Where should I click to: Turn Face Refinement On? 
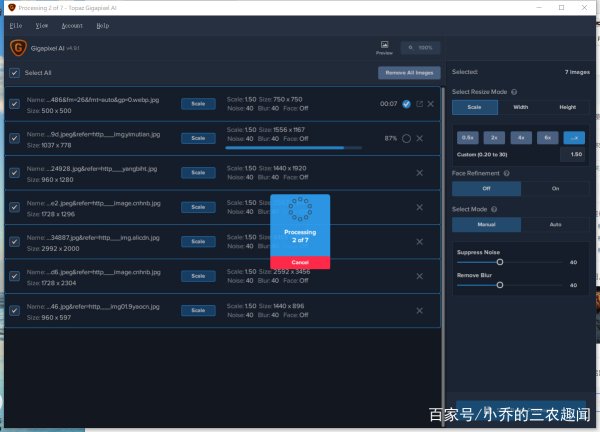(555, 188)
